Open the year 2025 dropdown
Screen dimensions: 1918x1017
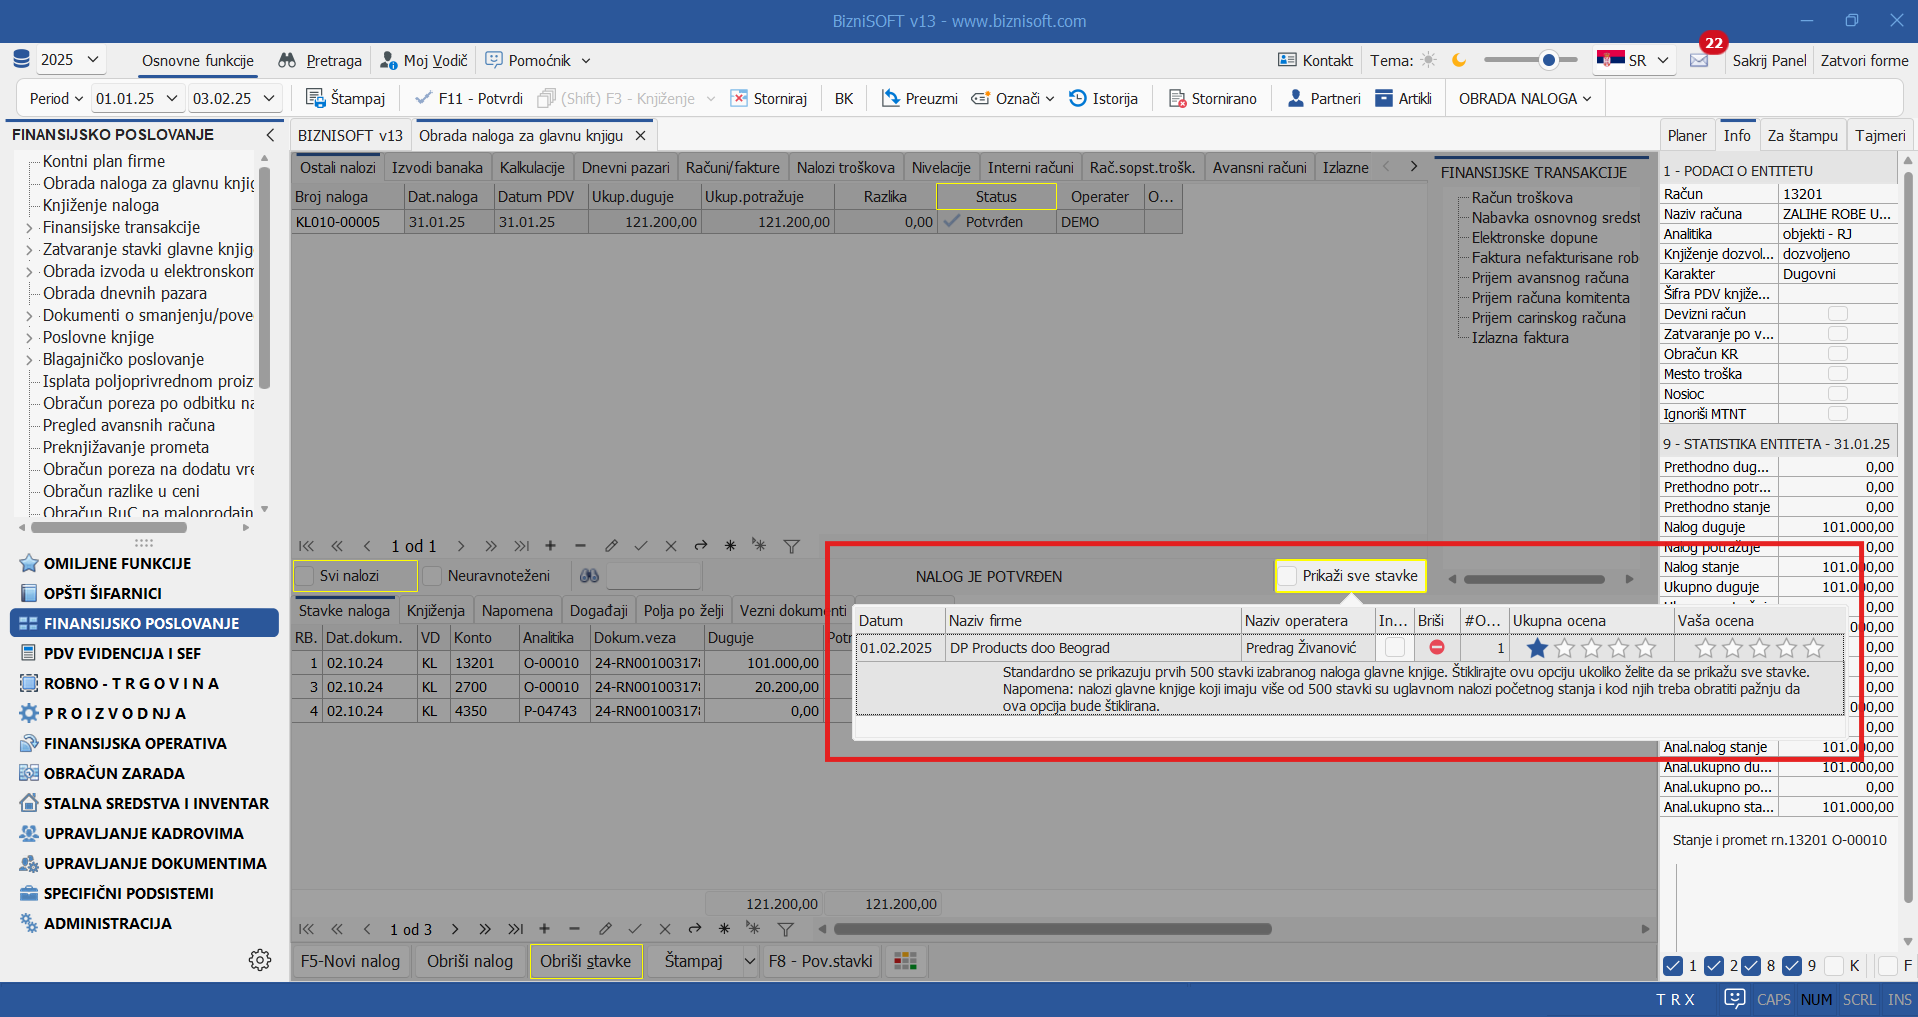pyautogui.click(x=69, y=60)
